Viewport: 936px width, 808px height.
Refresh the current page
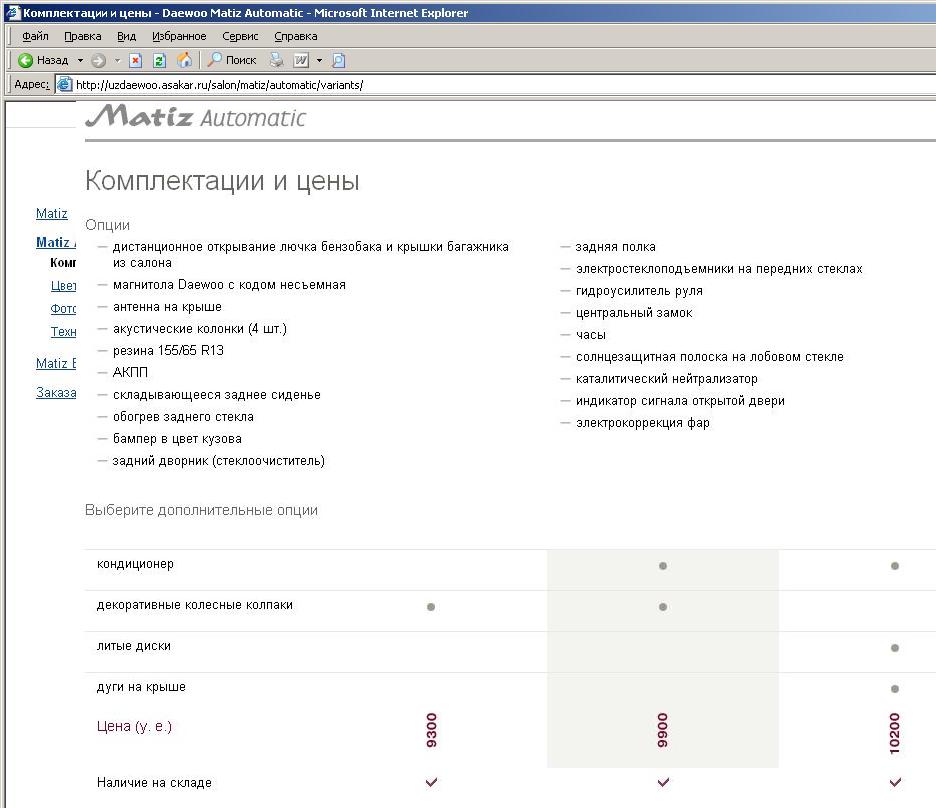click(x=159, y=60)
